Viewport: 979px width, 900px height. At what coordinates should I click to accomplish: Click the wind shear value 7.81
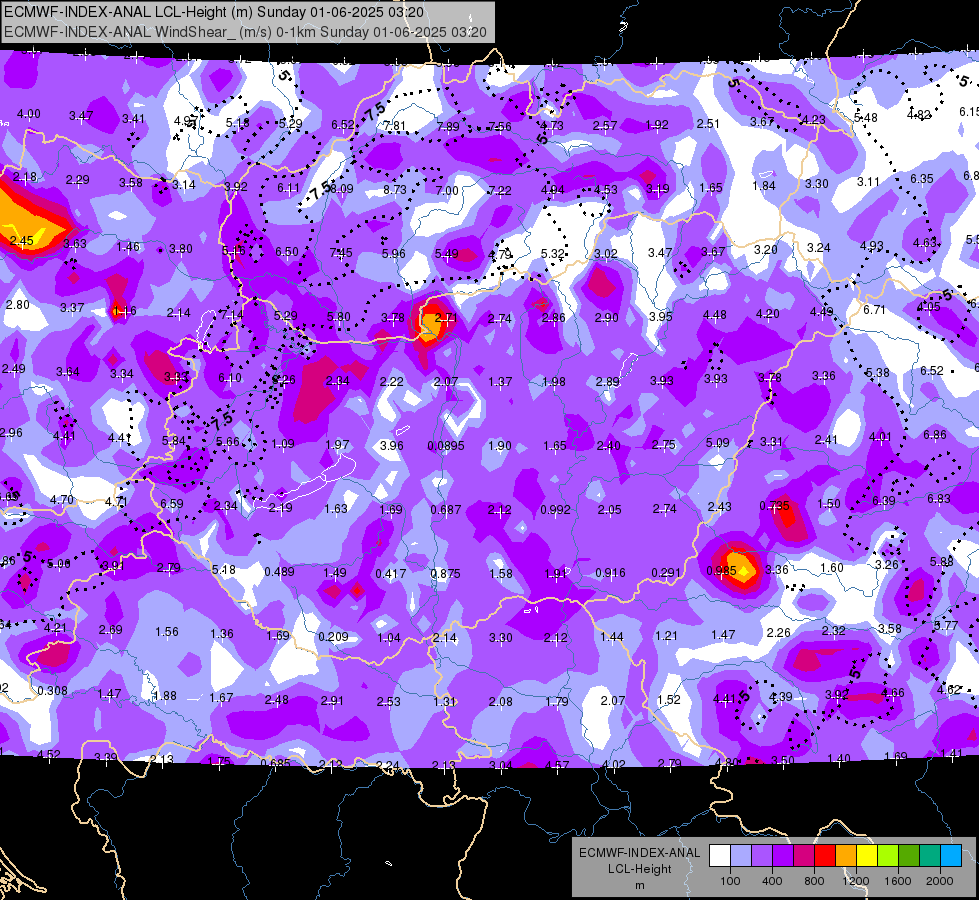(x=395, y=126)
